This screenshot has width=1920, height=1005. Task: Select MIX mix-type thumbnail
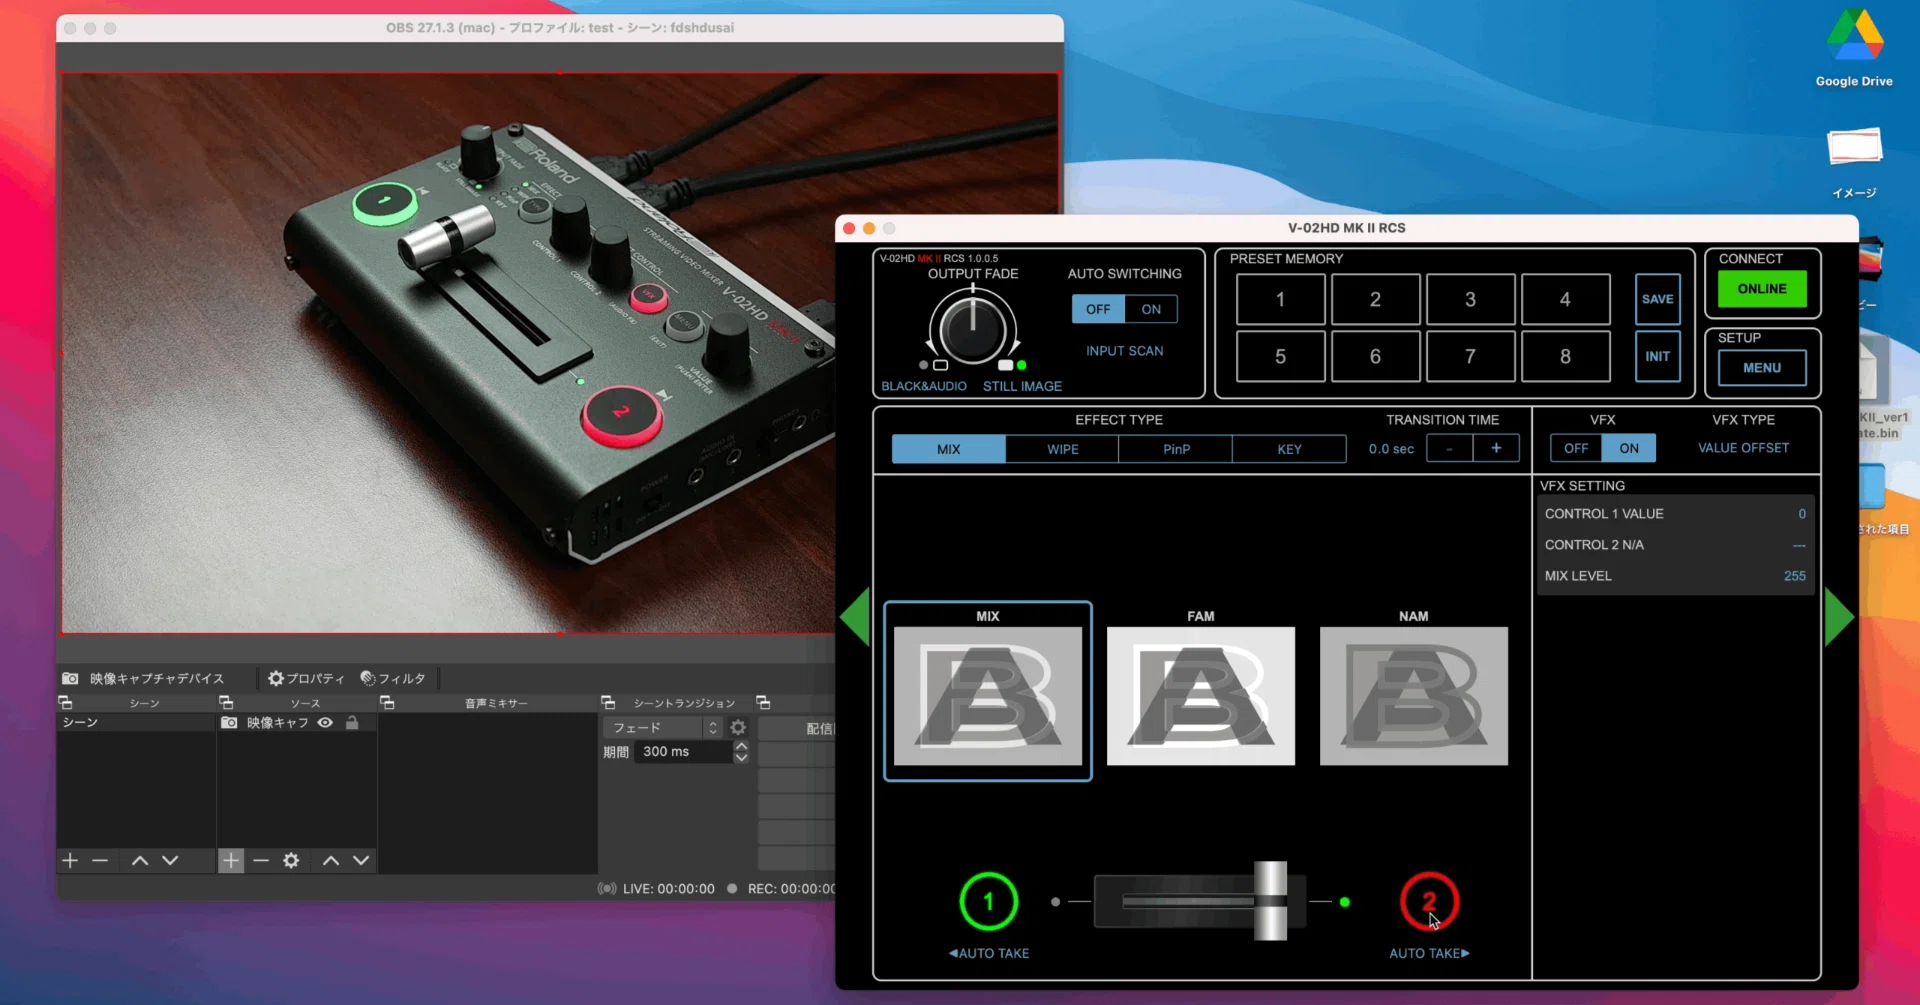(988, 690)
